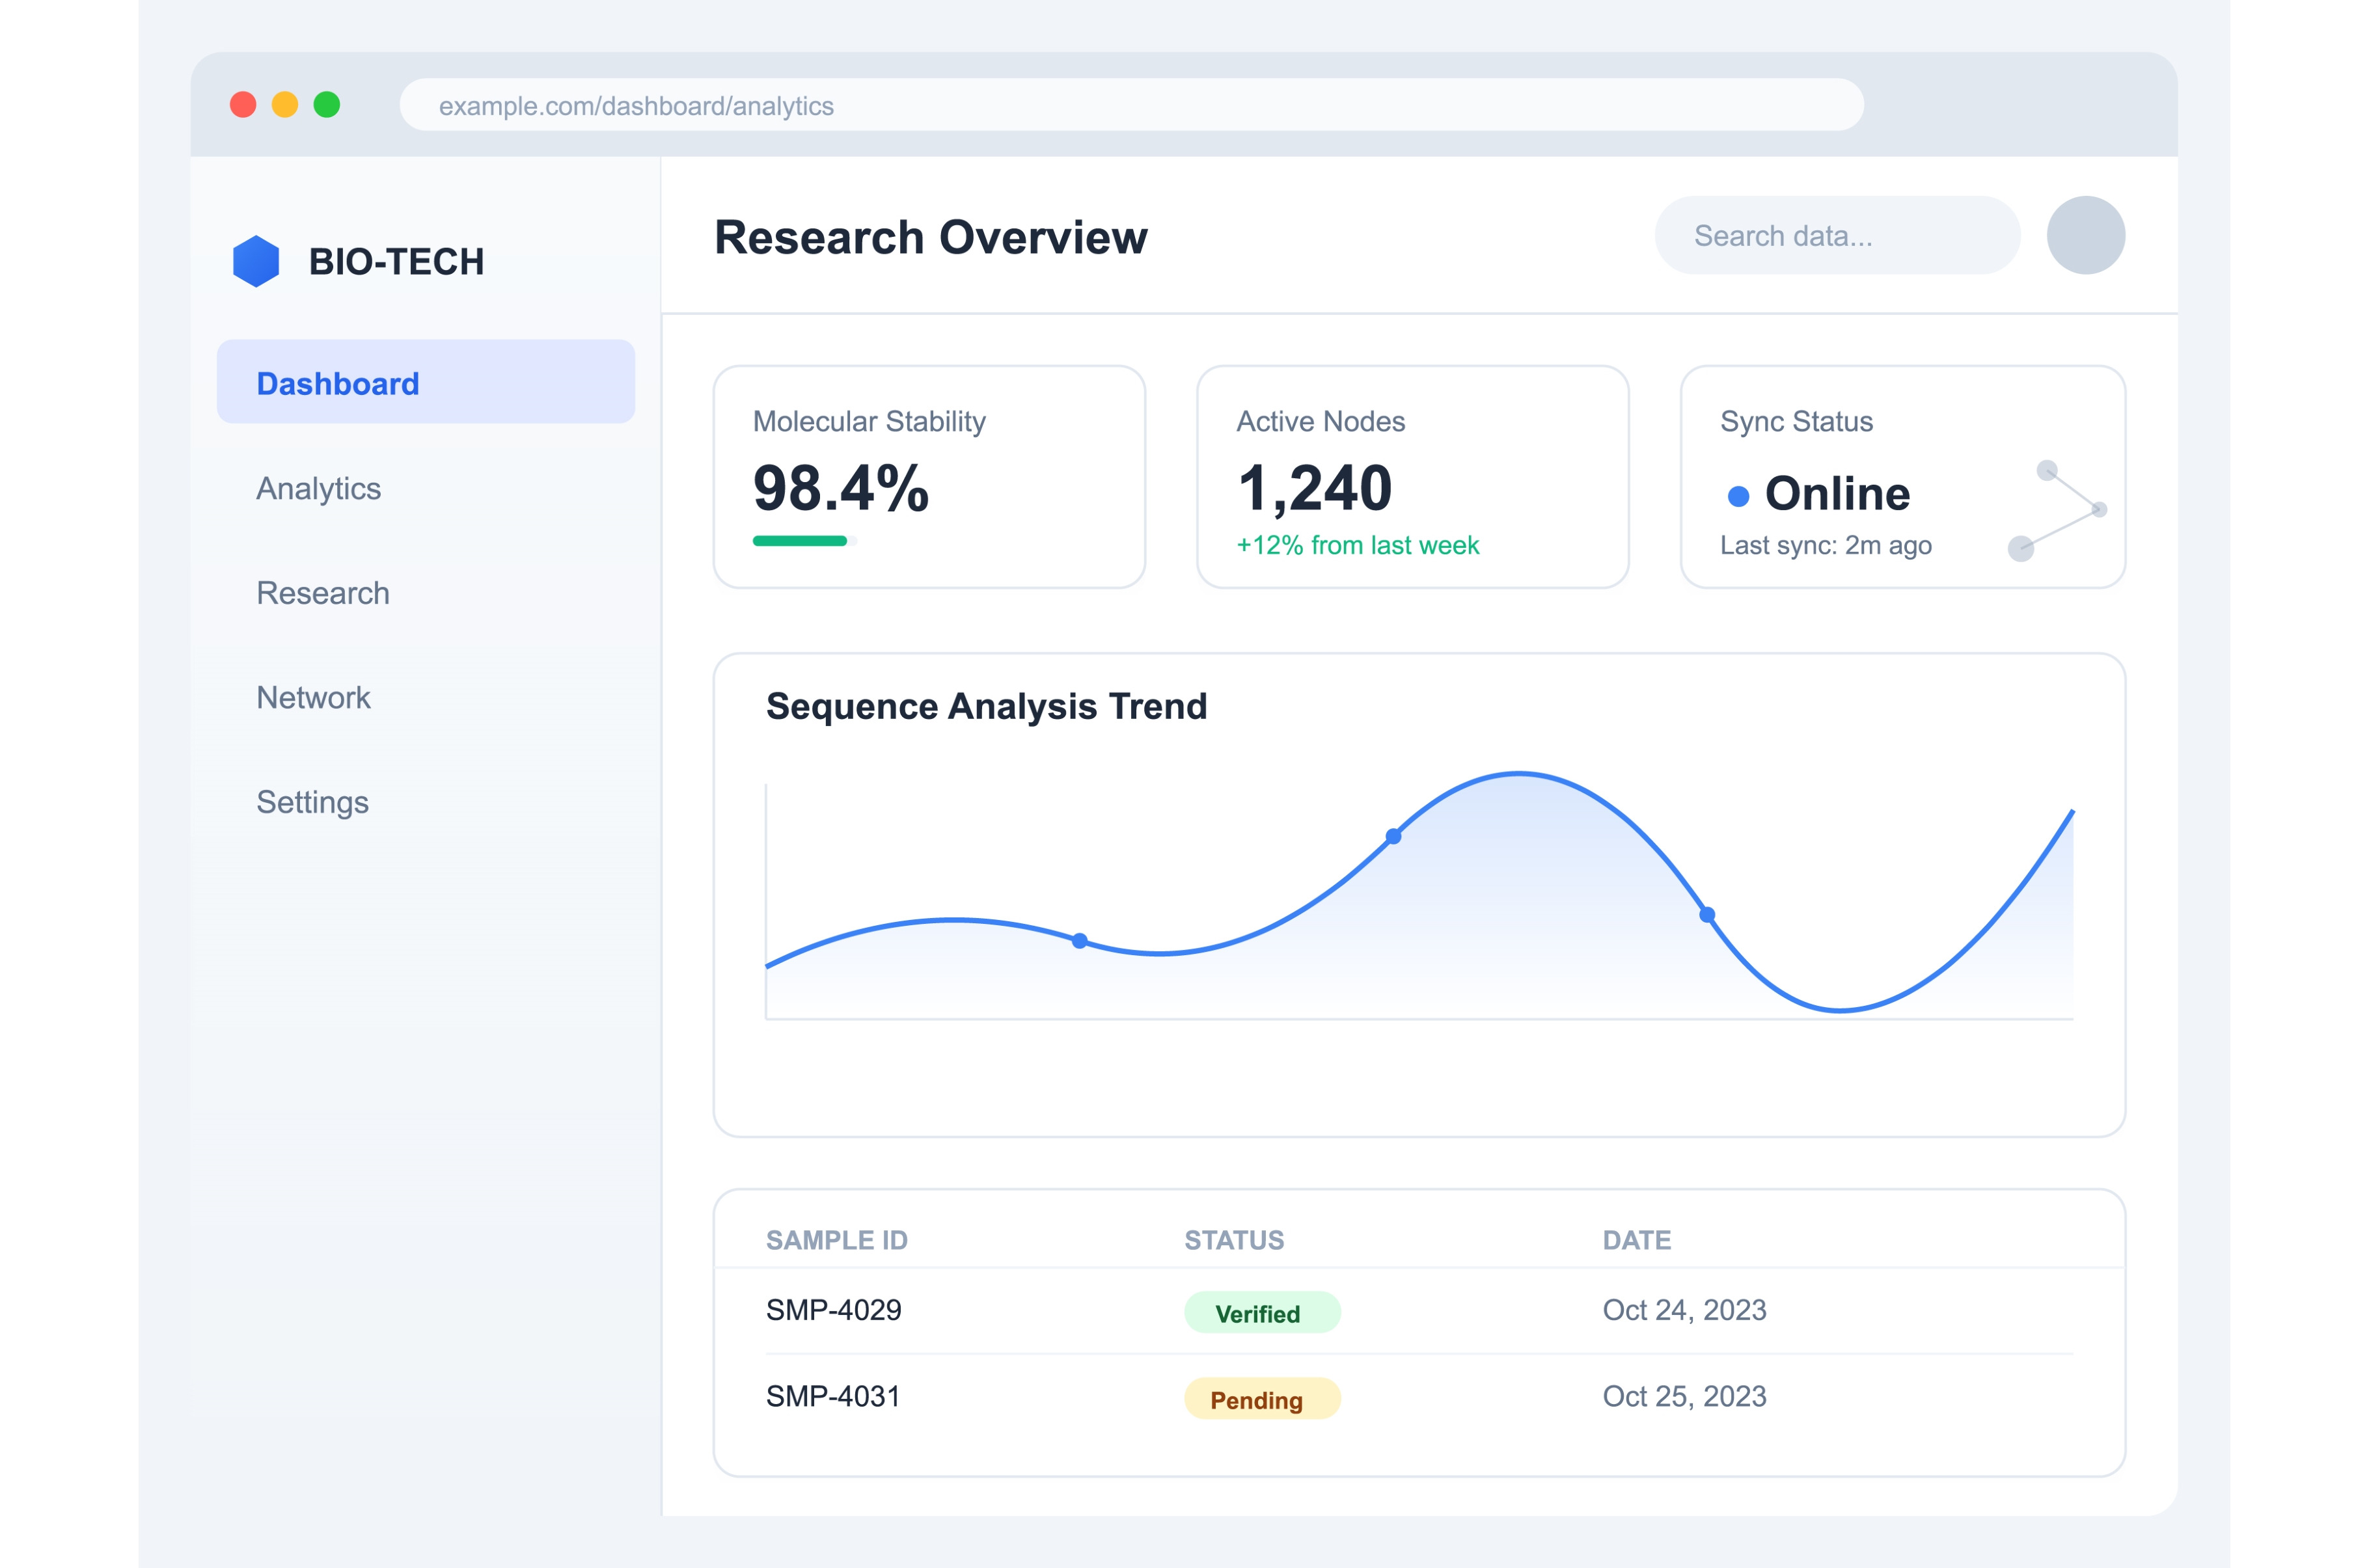Click the 1,240 Active Nodes value
Viewport: 2369px width, 1568px height.
pos(1314,489)
